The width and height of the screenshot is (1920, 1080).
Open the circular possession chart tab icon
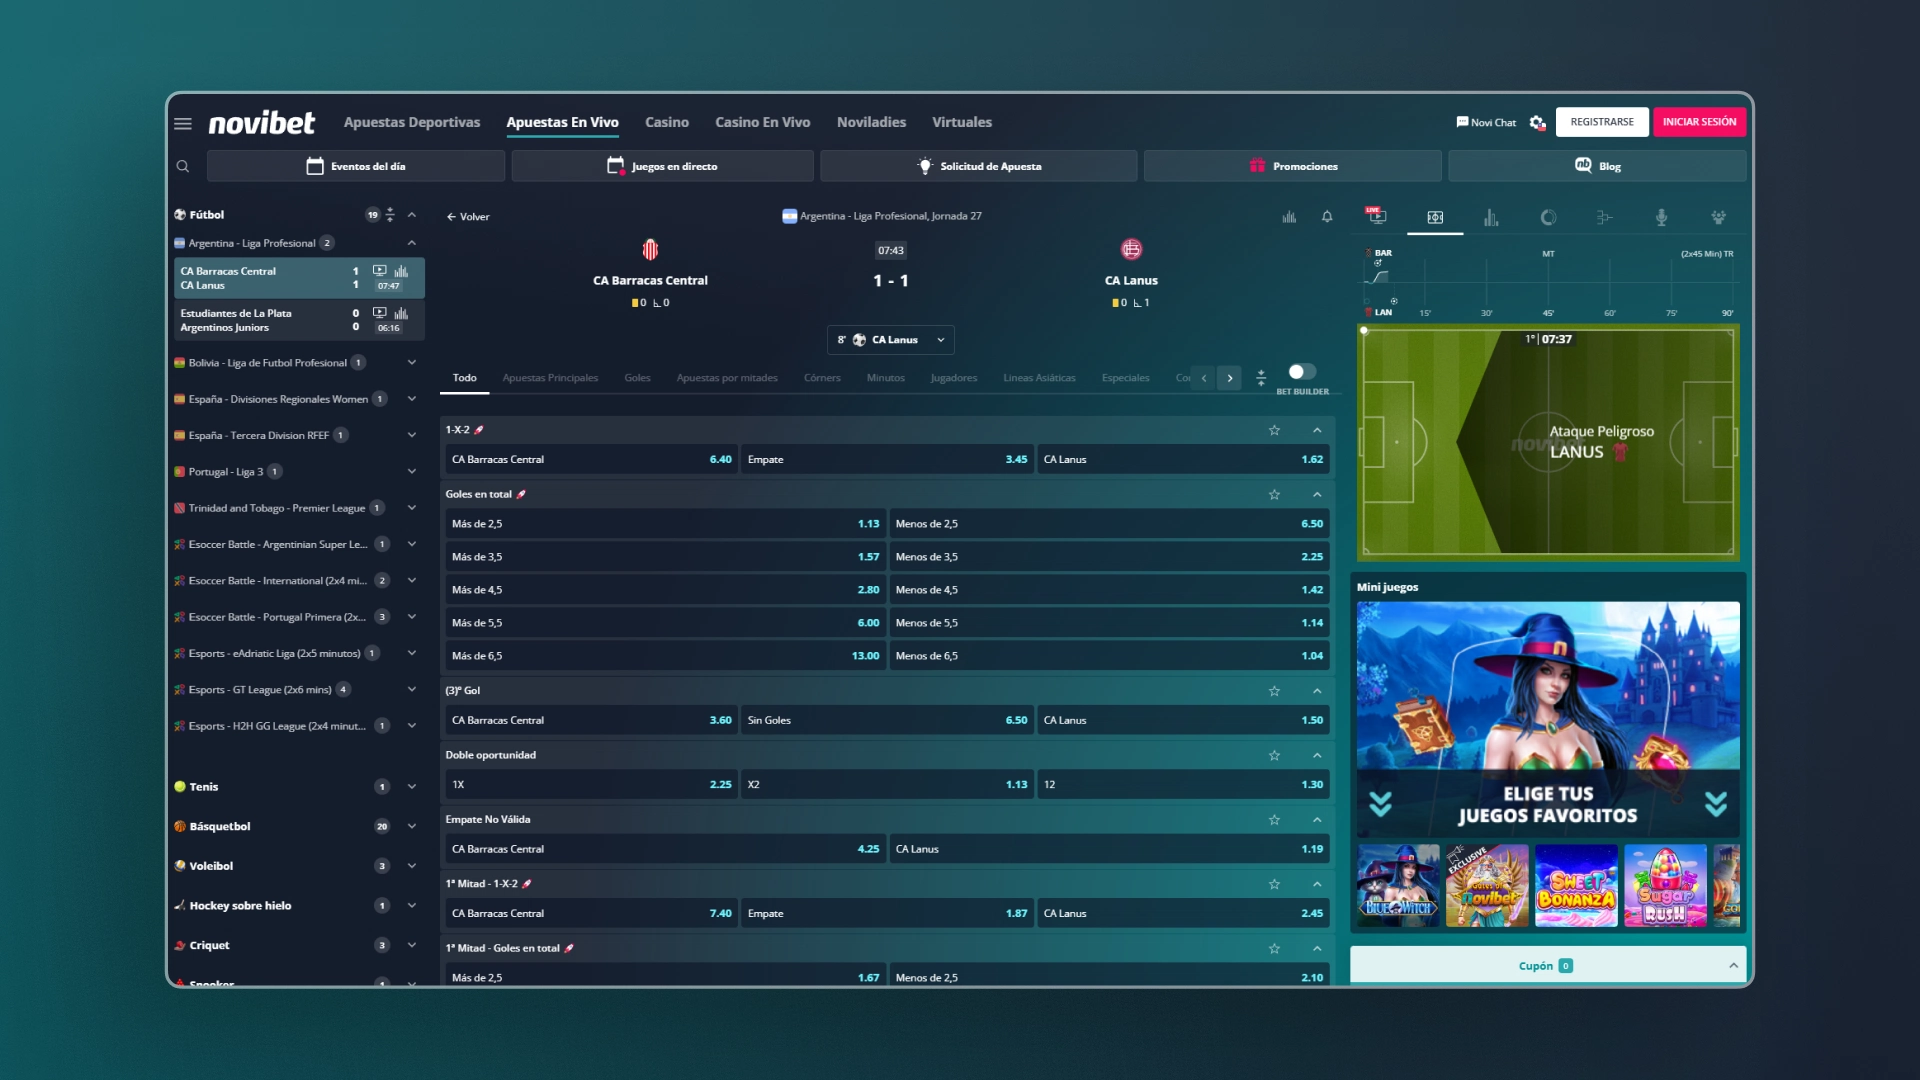1548,217
